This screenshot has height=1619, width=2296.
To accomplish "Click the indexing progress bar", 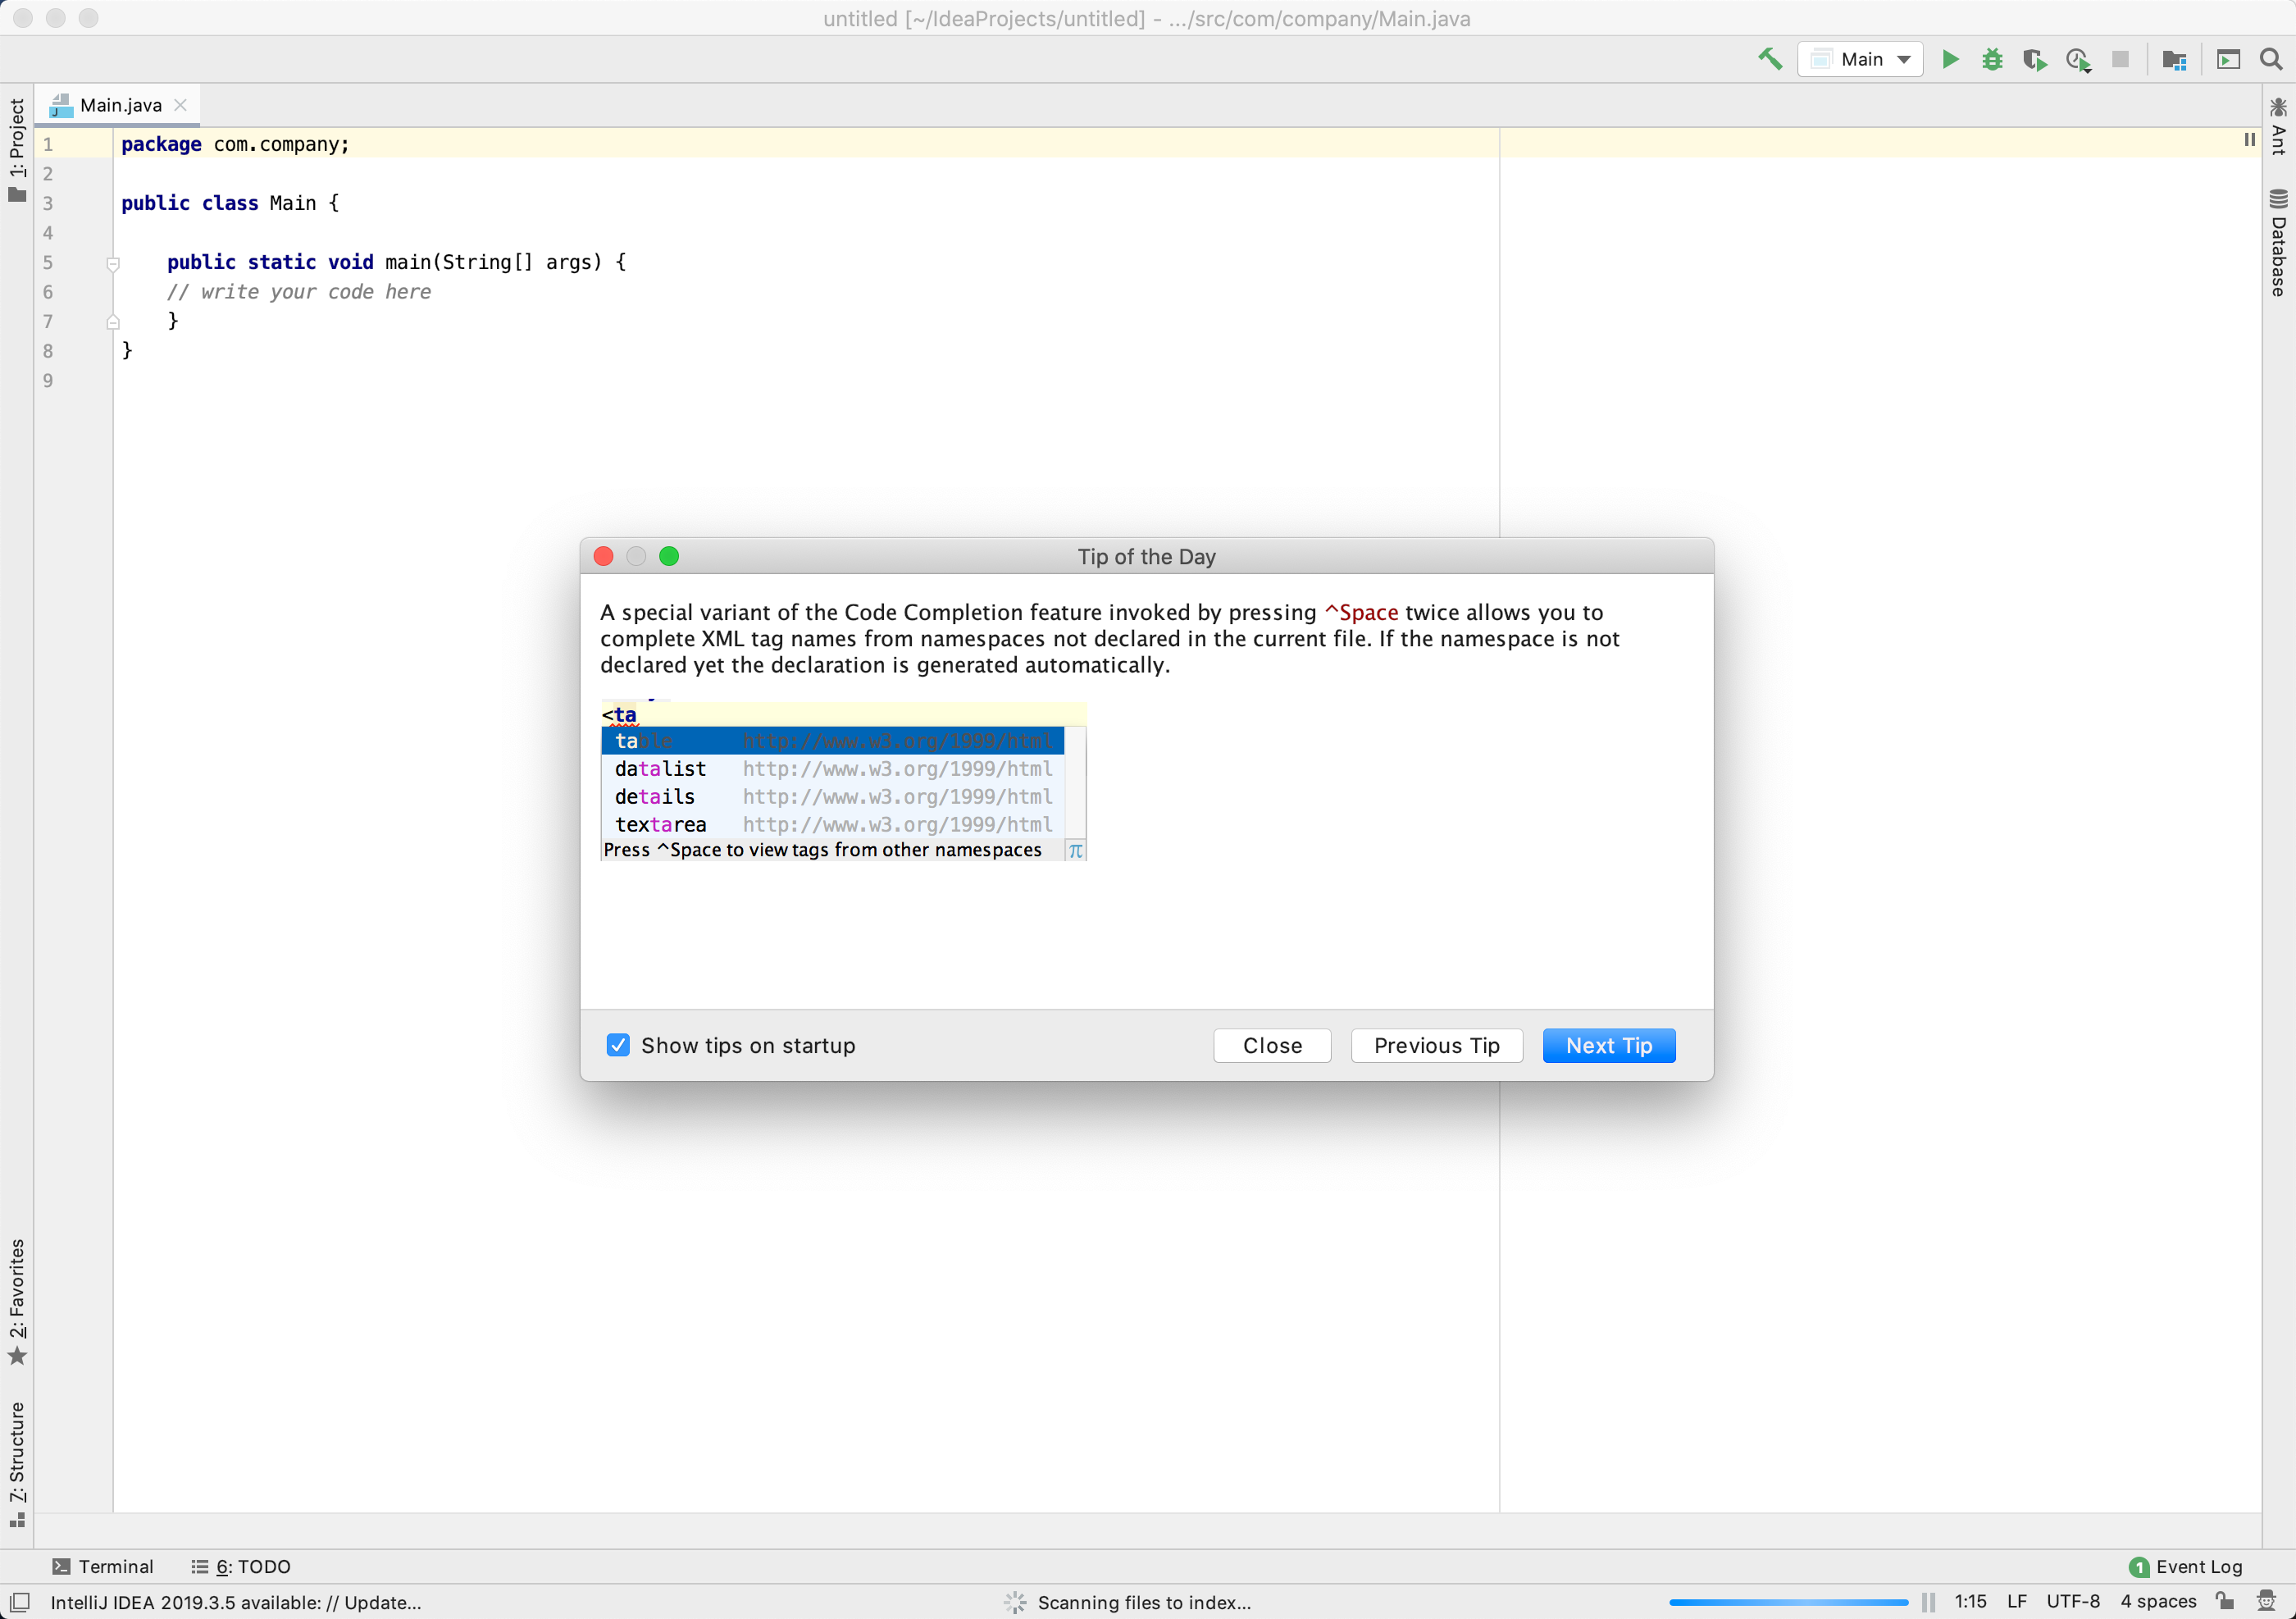I will pos(1788,1602).
